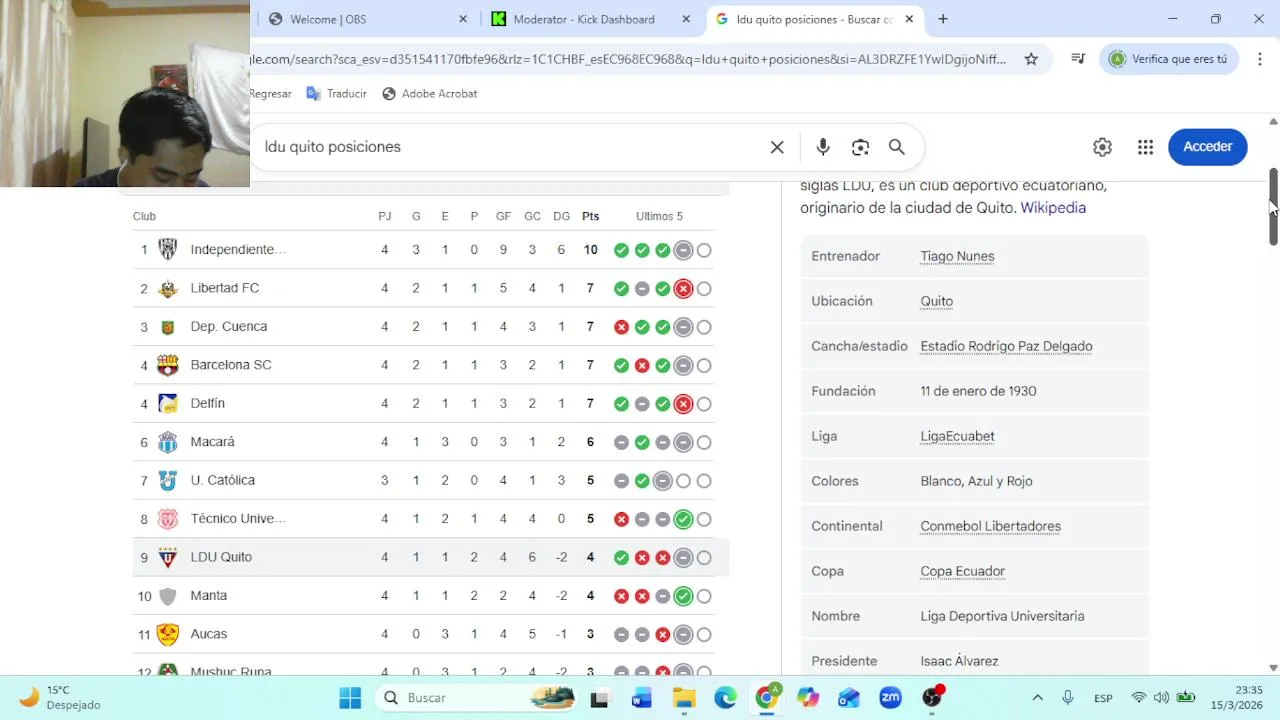Click Técnico Unive... team name

click(x=238, y=519)
